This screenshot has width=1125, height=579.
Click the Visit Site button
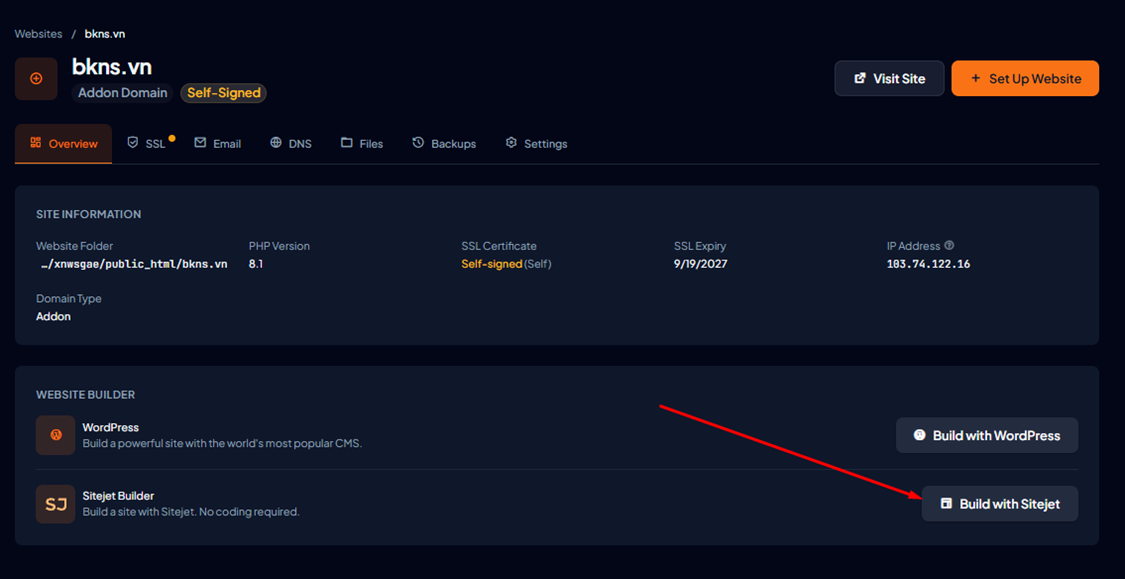(889, 78)
